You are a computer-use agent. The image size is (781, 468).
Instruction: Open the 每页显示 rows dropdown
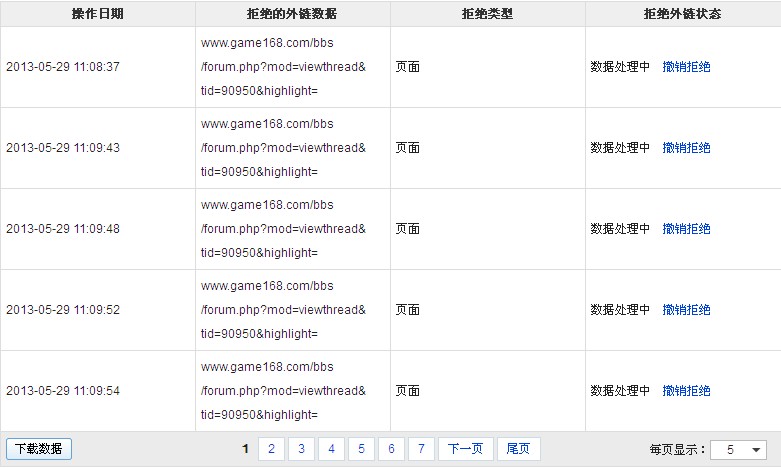coord(738,450)
